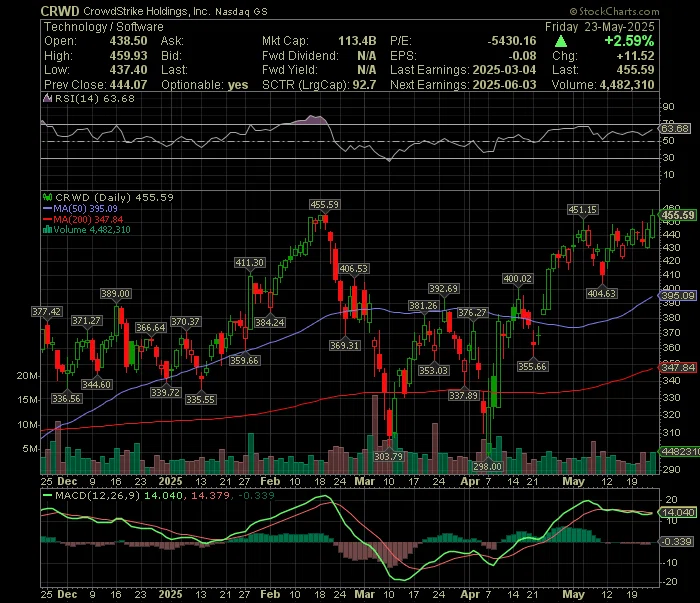Click the 63.68 RSI value axis tag
This screenshot has width=700, height=603.
pyautogui.click(x=675, y=129)
